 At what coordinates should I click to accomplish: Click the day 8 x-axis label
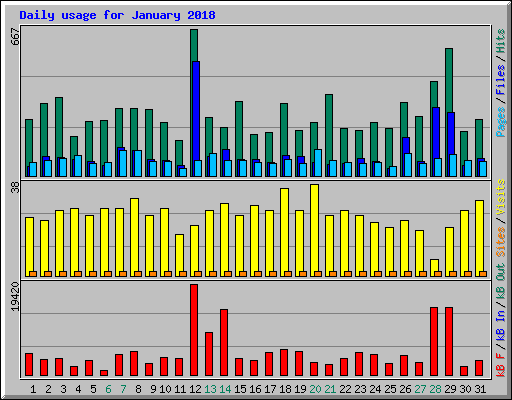[138, 389]
